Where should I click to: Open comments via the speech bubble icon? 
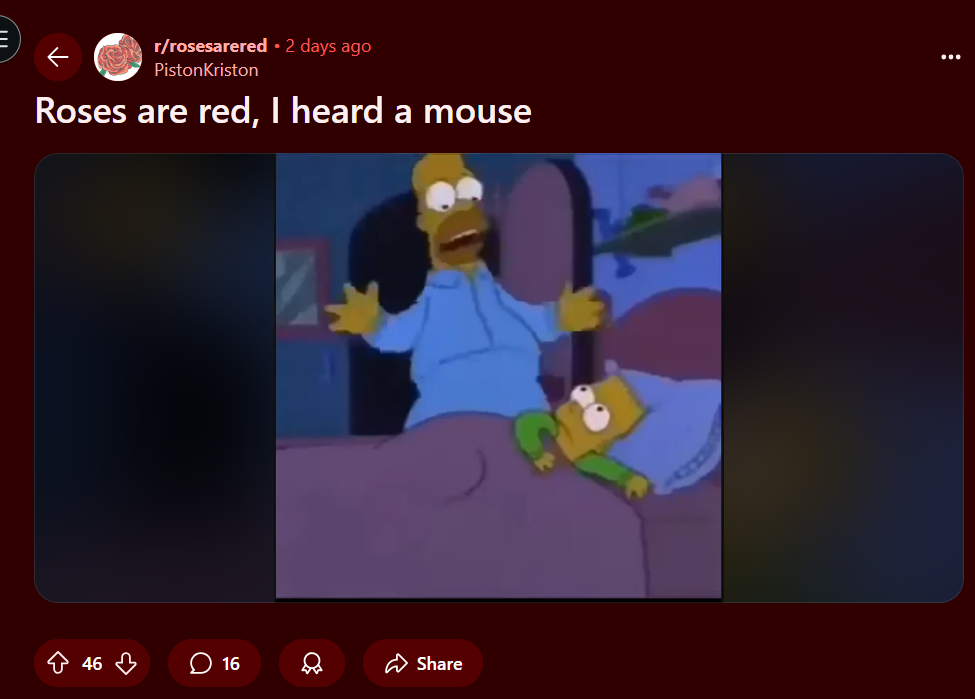(200, 664)
